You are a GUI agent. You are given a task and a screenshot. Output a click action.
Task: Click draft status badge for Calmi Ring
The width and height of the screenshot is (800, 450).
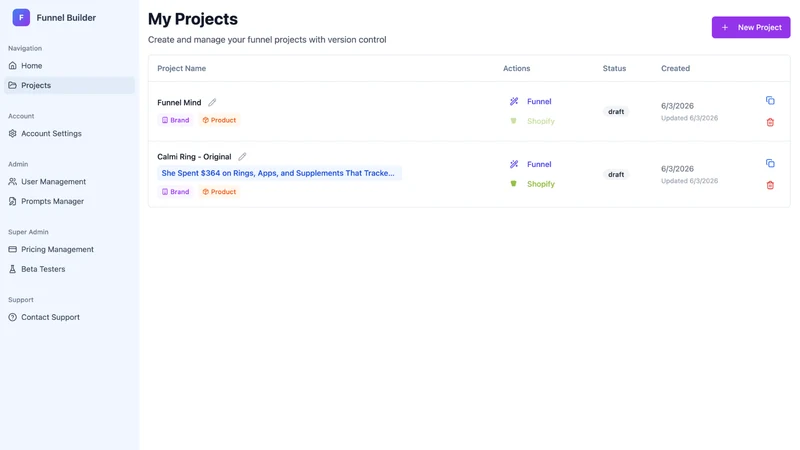(616, 174)
